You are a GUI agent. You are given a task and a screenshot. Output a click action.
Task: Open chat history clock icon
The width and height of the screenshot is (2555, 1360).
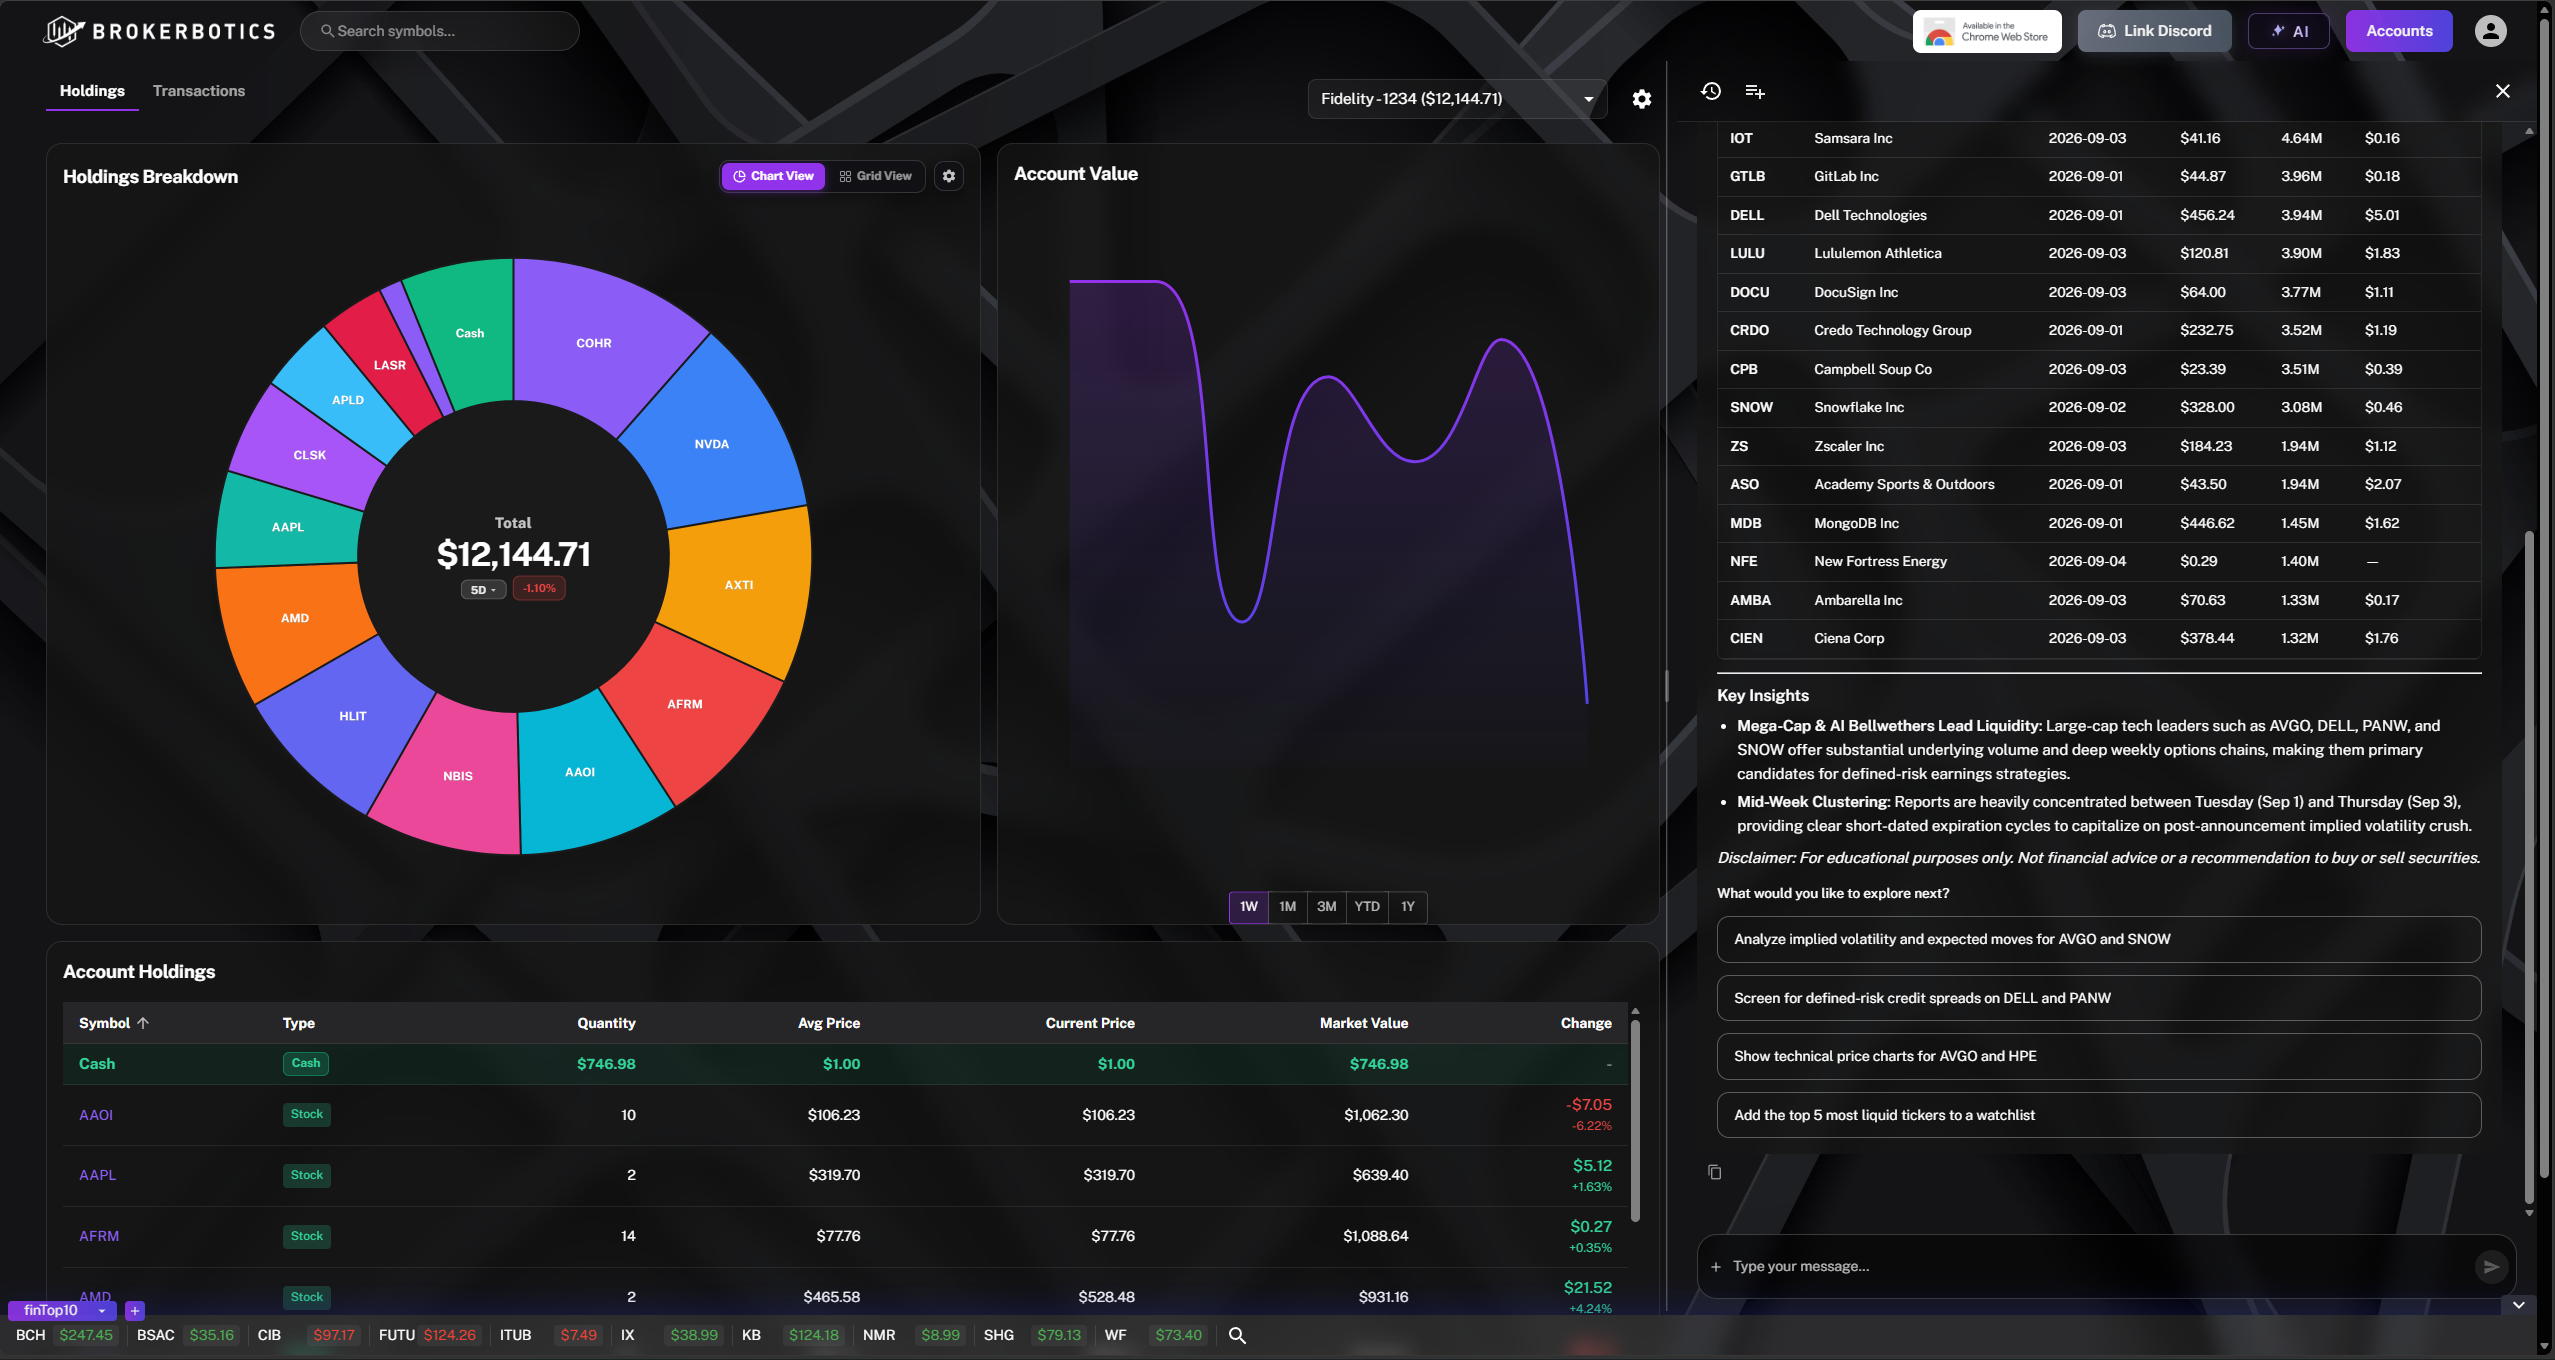click(x=1711, y=91)
